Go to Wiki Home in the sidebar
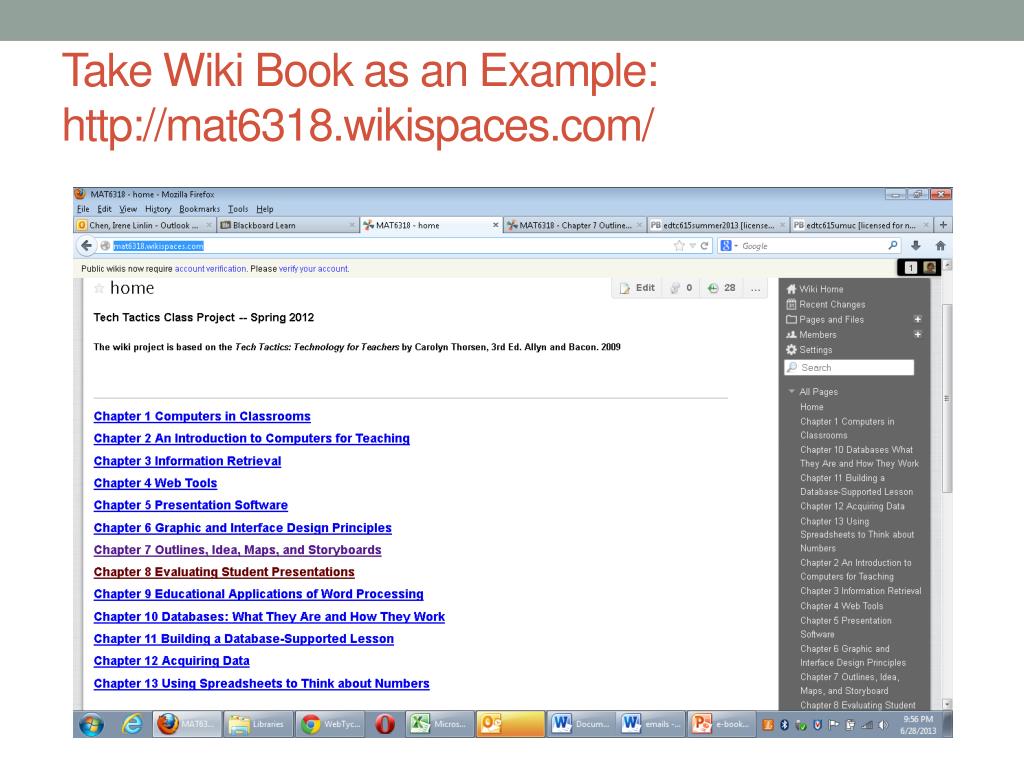 (820, 289)
